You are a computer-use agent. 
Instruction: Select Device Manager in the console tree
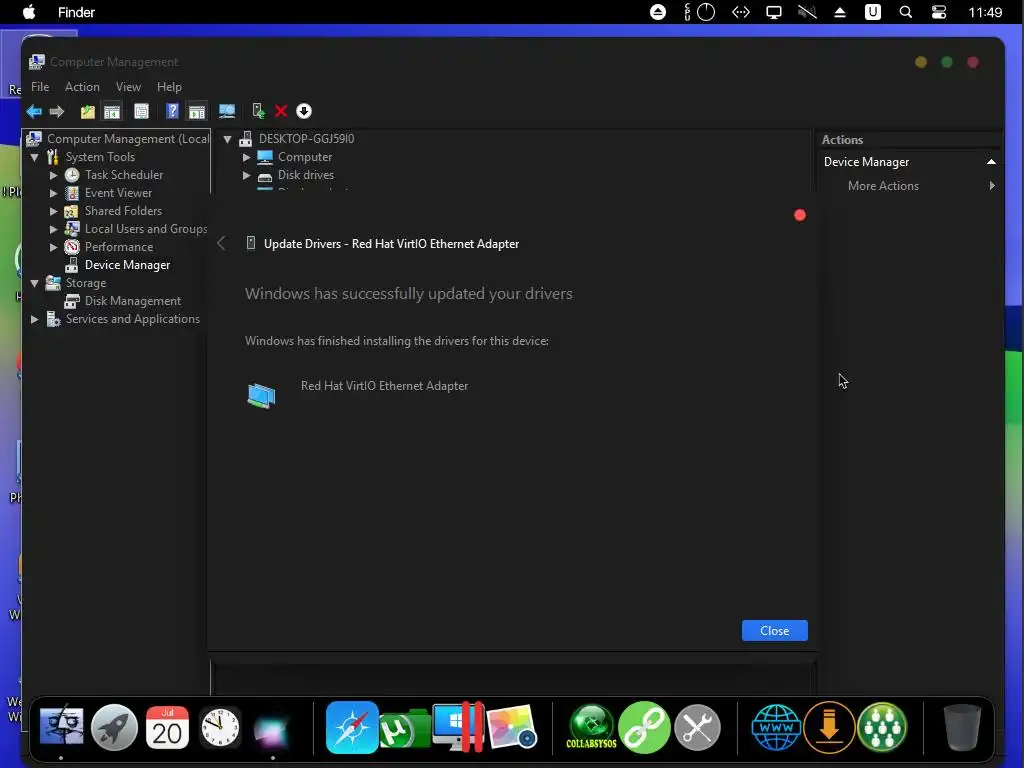[127, 265]
